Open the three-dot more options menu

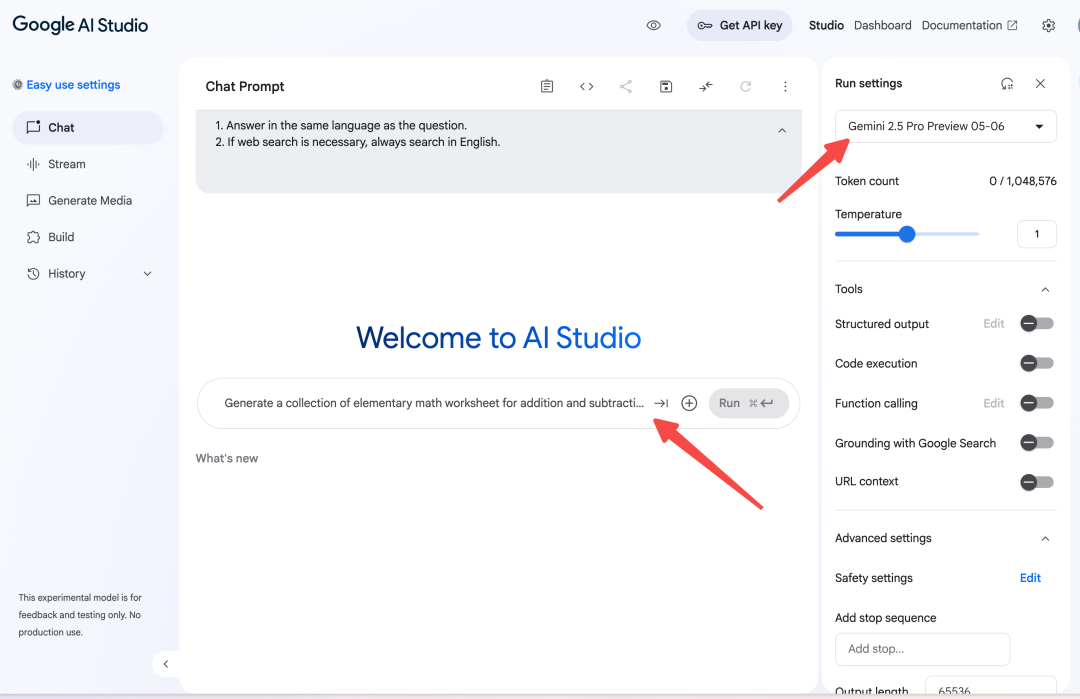point(785,86)
